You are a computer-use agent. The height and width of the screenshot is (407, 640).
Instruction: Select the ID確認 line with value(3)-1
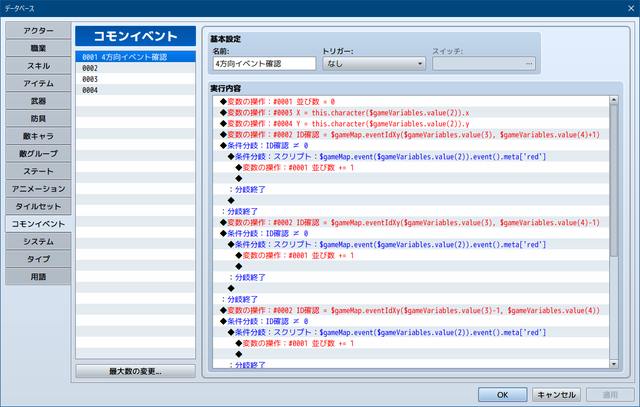[x=411, y=310]
